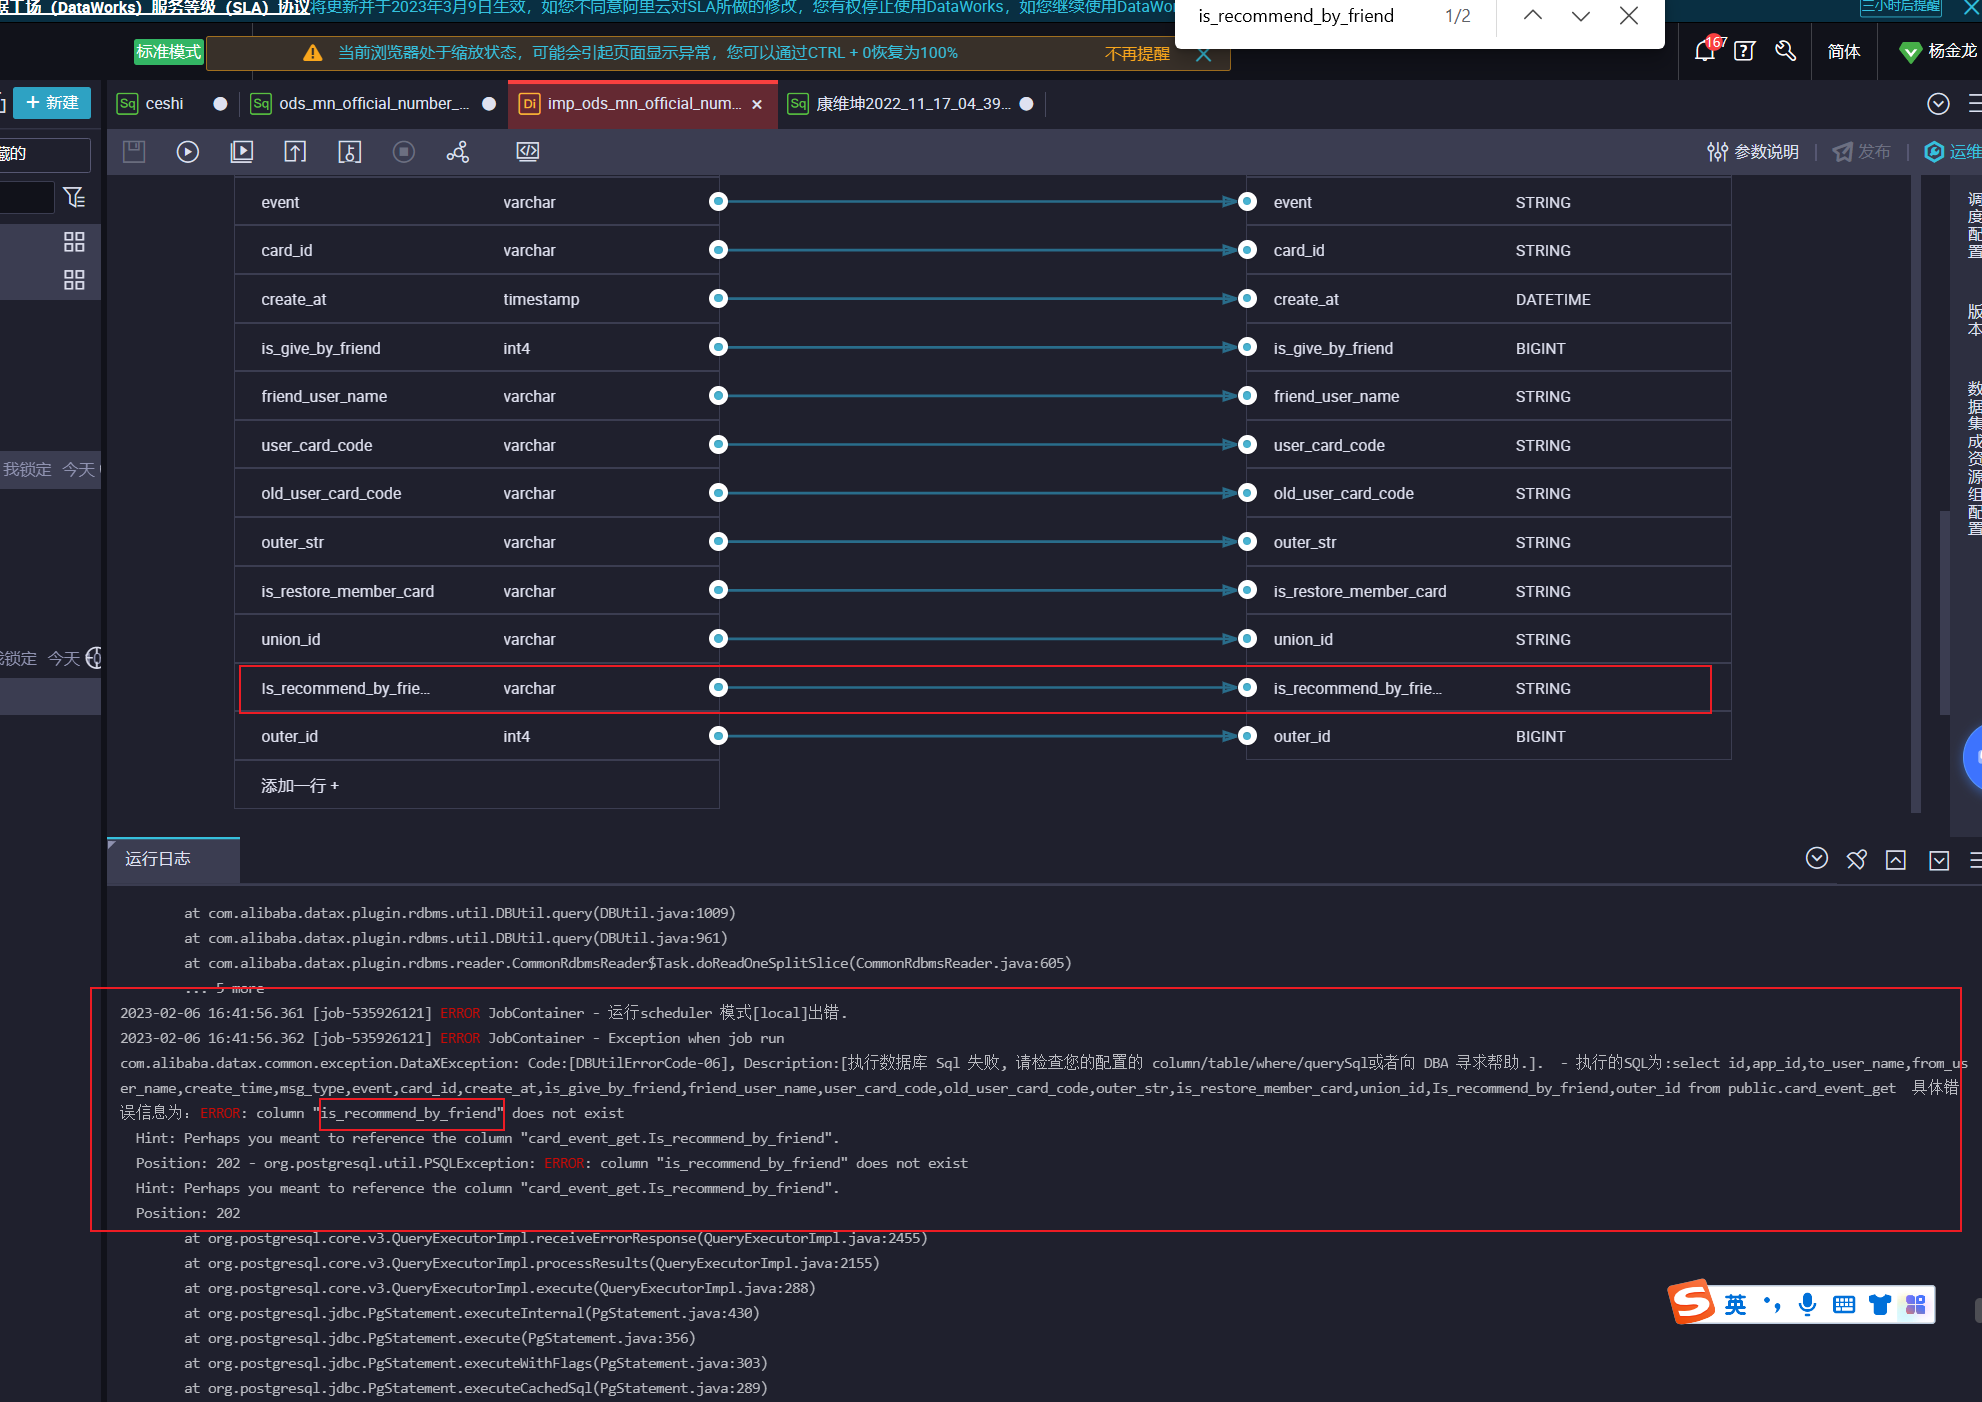Viewport: 1982px width, 1402px height.
Task: Maximize the run log panel
Action: click(x=1896, y=860)
